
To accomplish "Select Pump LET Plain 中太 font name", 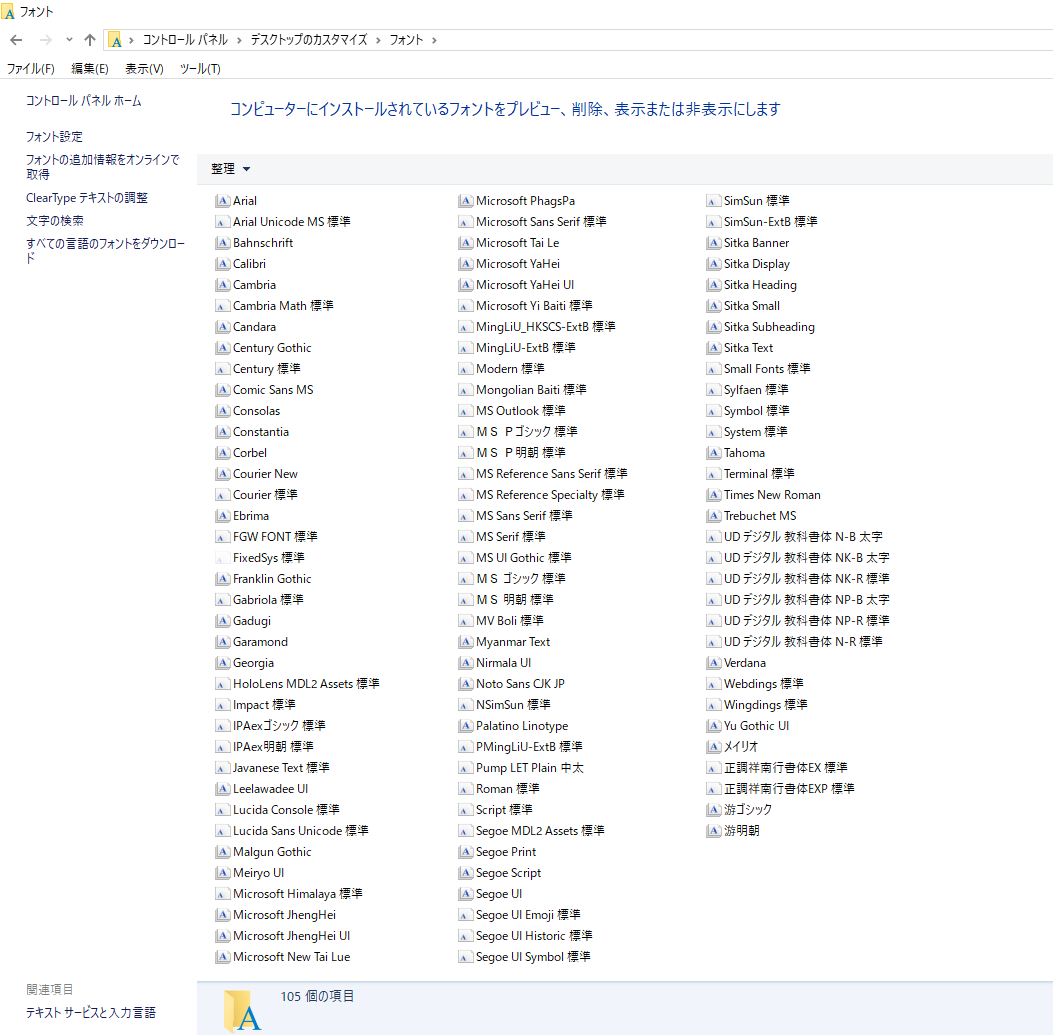I will point(530,768).
